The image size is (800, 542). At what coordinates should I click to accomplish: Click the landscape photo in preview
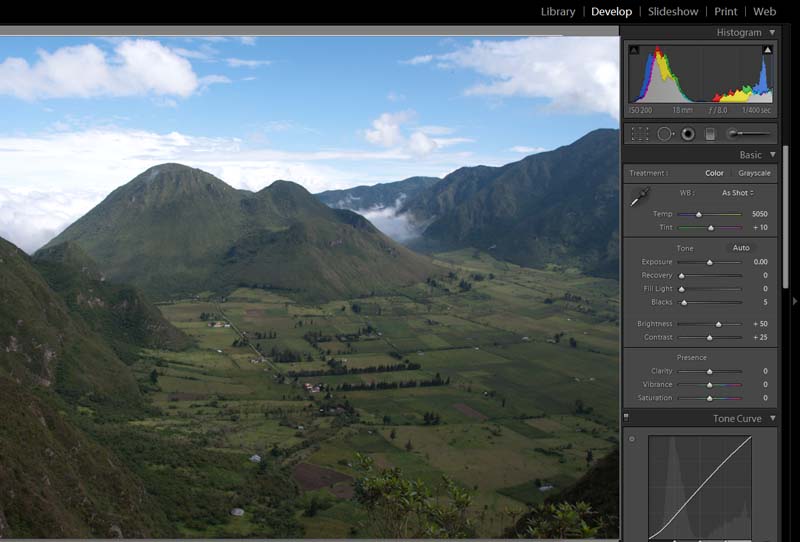[309, 286]
